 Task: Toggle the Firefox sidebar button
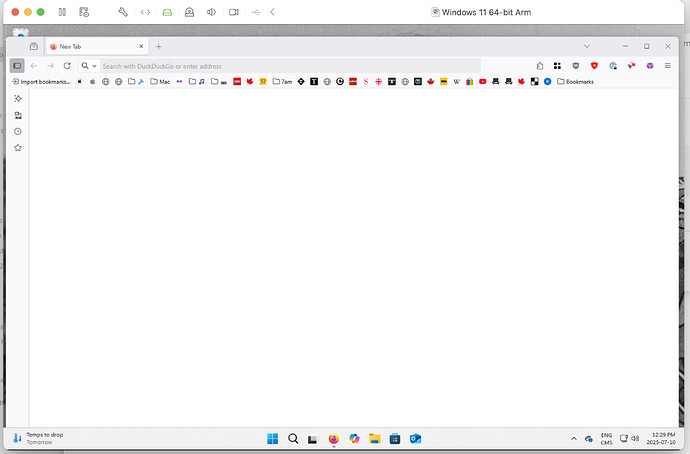point(17,65)
